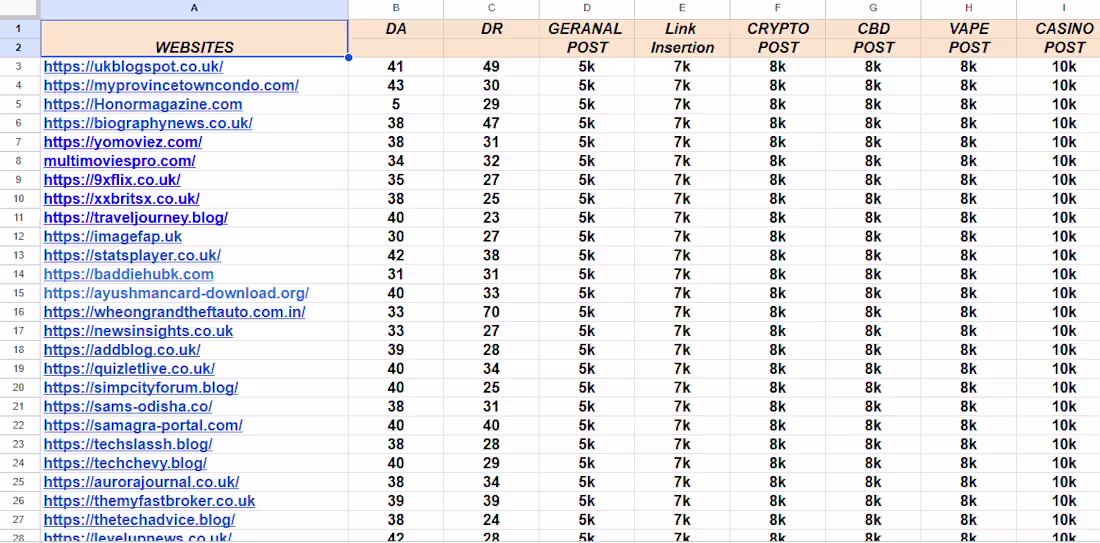Select the CASINO POST header cell
Viewport: 1100px width, 543px height.
tap(1059, 39)
